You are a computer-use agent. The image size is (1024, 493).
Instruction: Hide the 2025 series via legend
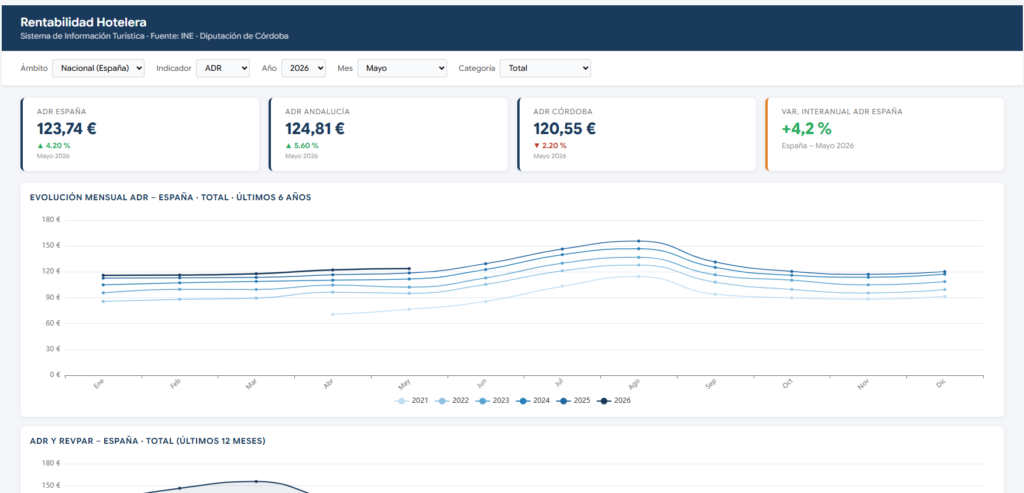573,401
